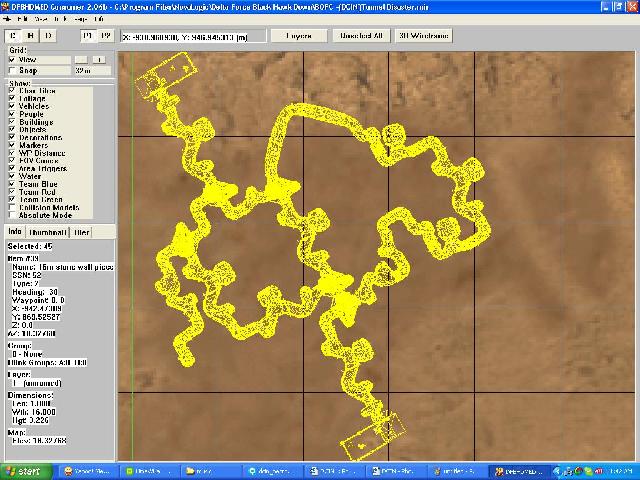Click the app icon in title bar

click(x=6, y=6)
